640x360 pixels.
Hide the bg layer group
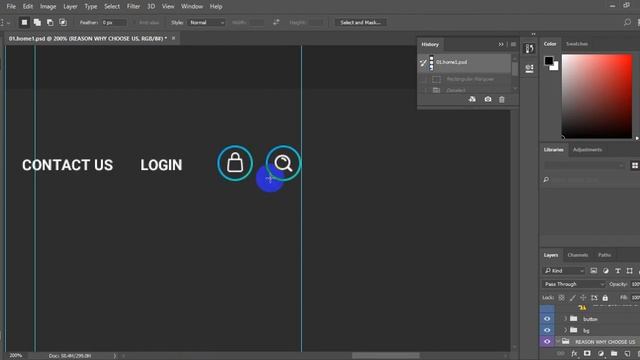[547, 330]
